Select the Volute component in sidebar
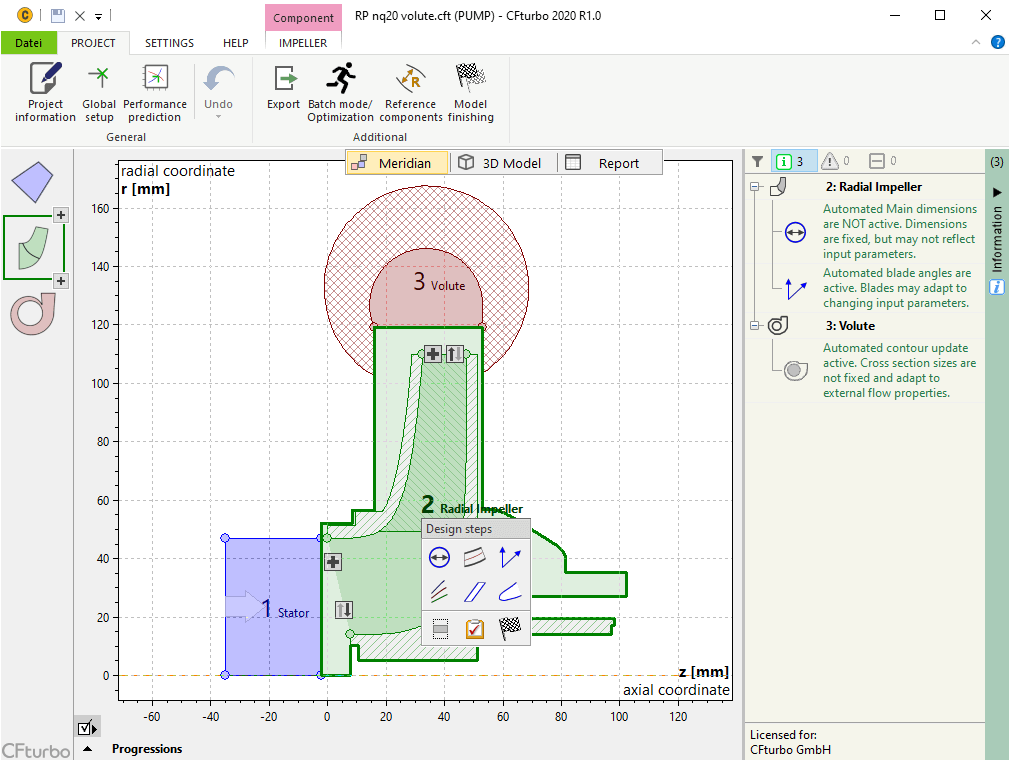1010x761 pixels. point(32,314)
